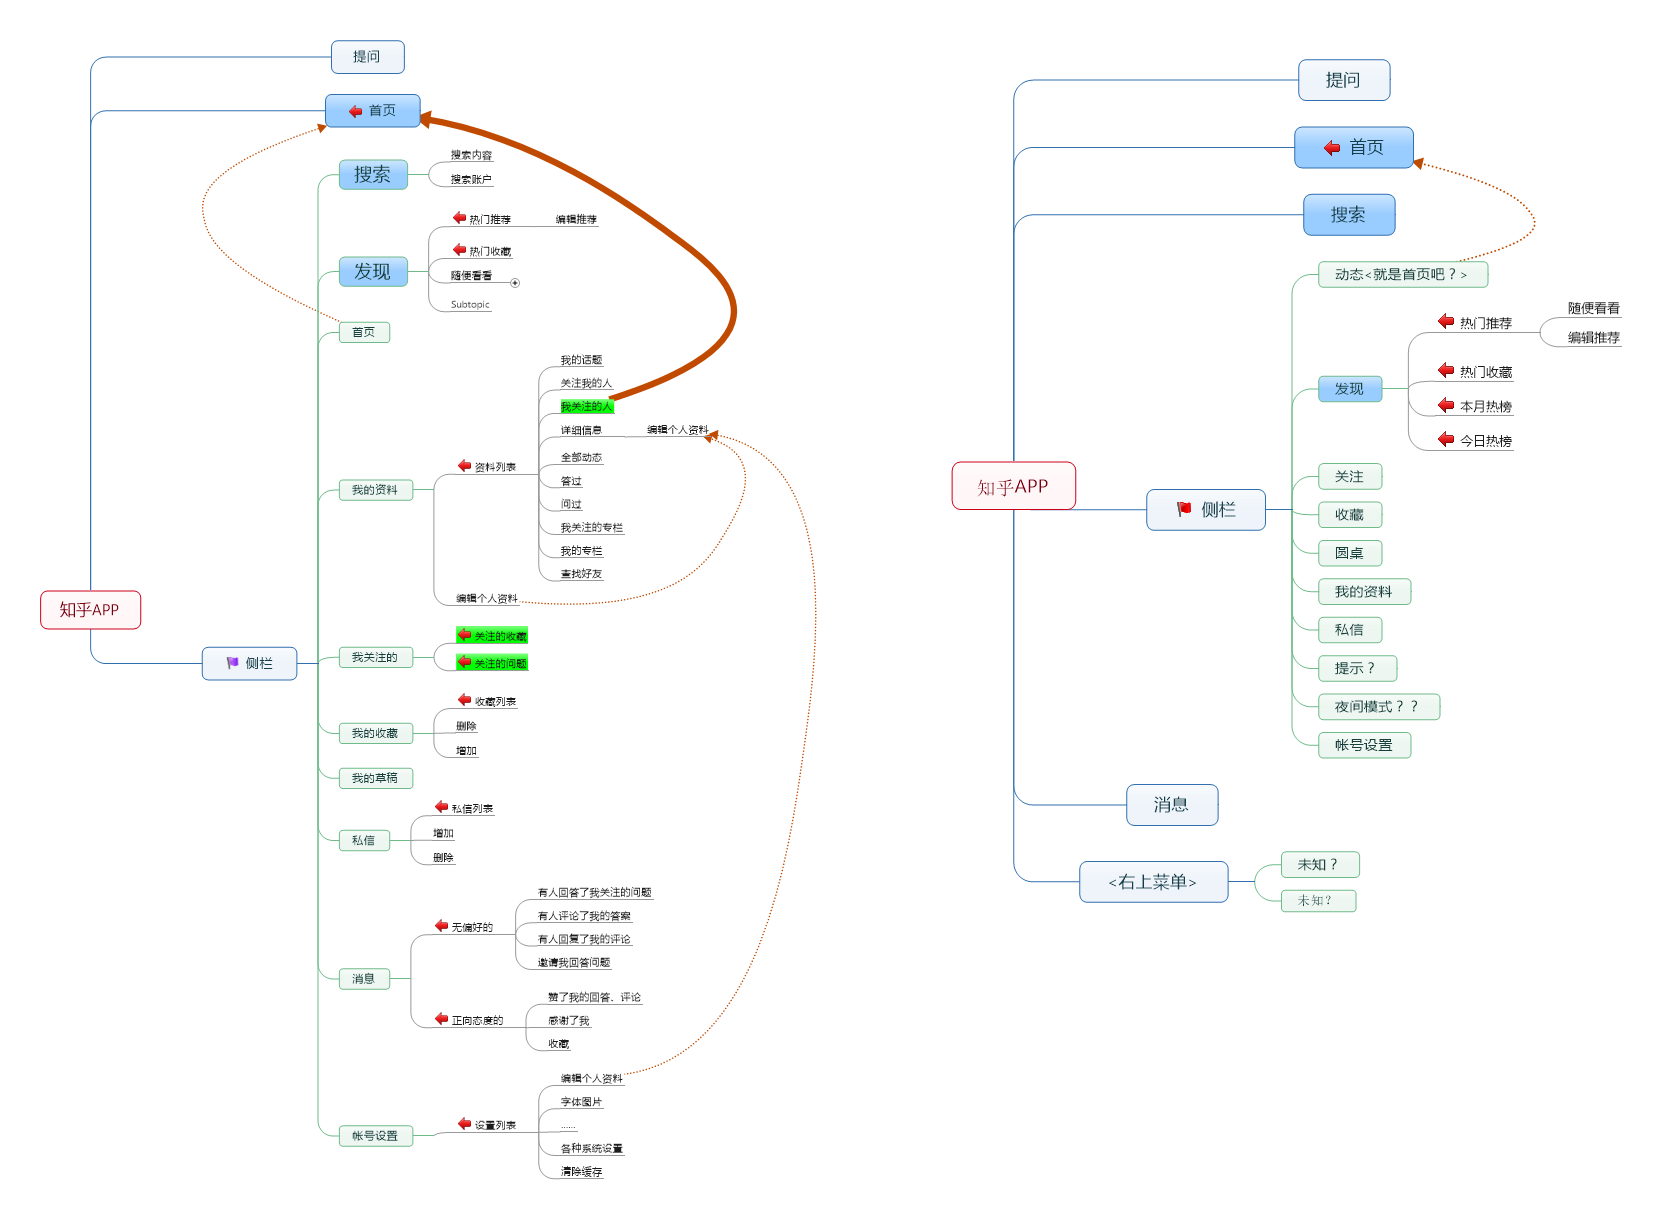Select the 编辑个人资料 topic under 设置列表

click(x=591, y=1079)
